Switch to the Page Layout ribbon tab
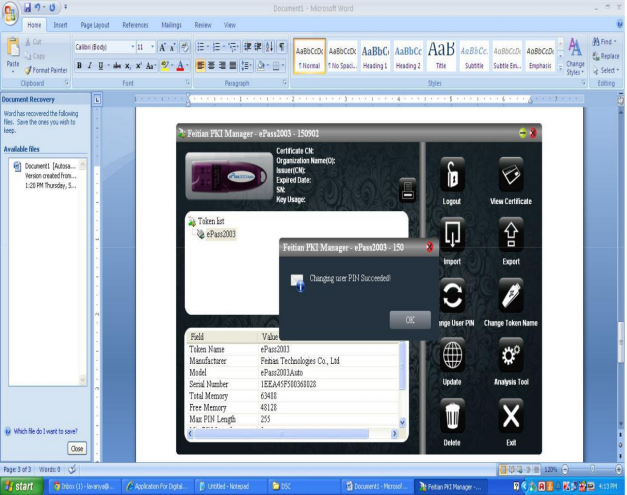The height and width of the screenshot is (495, 627). [x=95, y=25]
